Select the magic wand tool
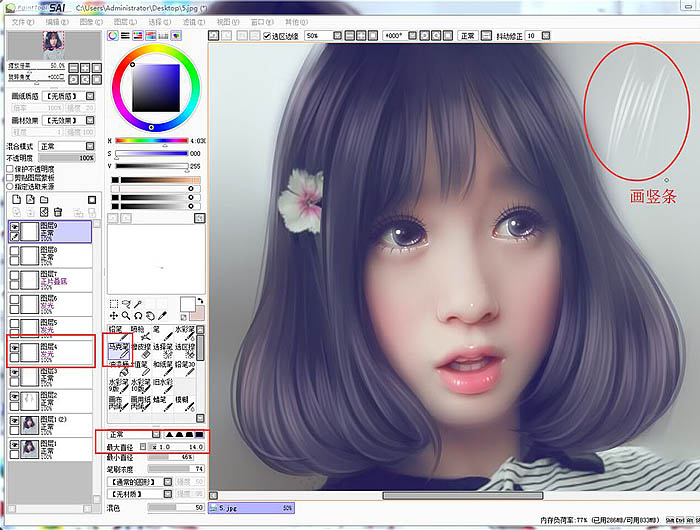700x530 pixels. (x=138, y=303)
